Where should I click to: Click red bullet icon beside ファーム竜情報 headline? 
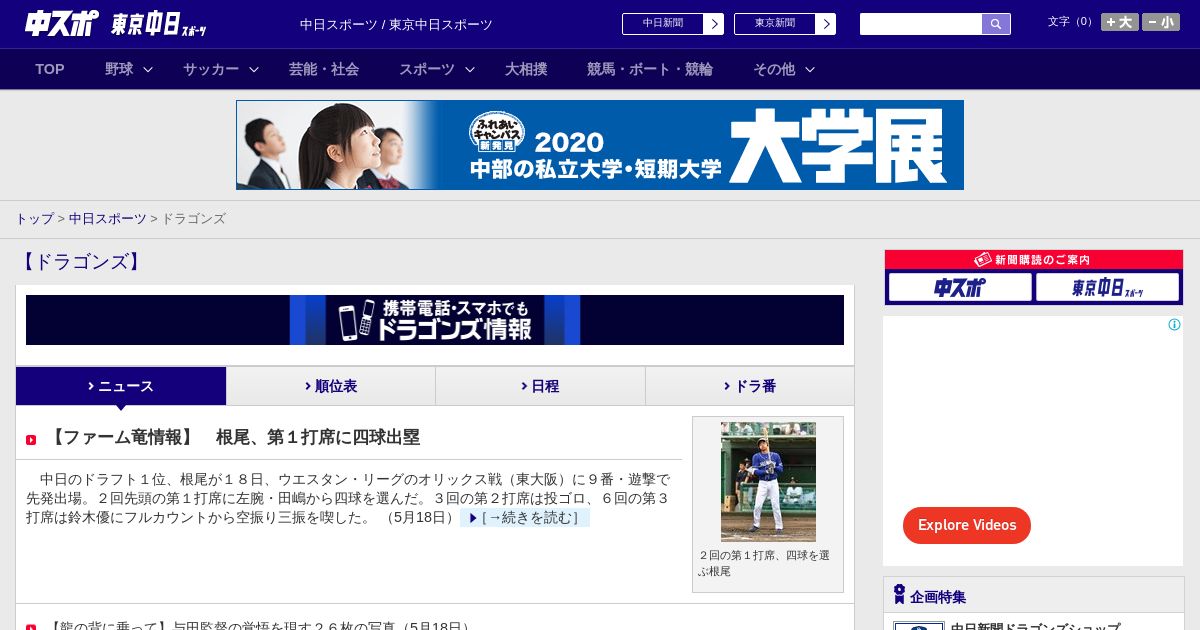pyautogui.click(x=31, y=440)
